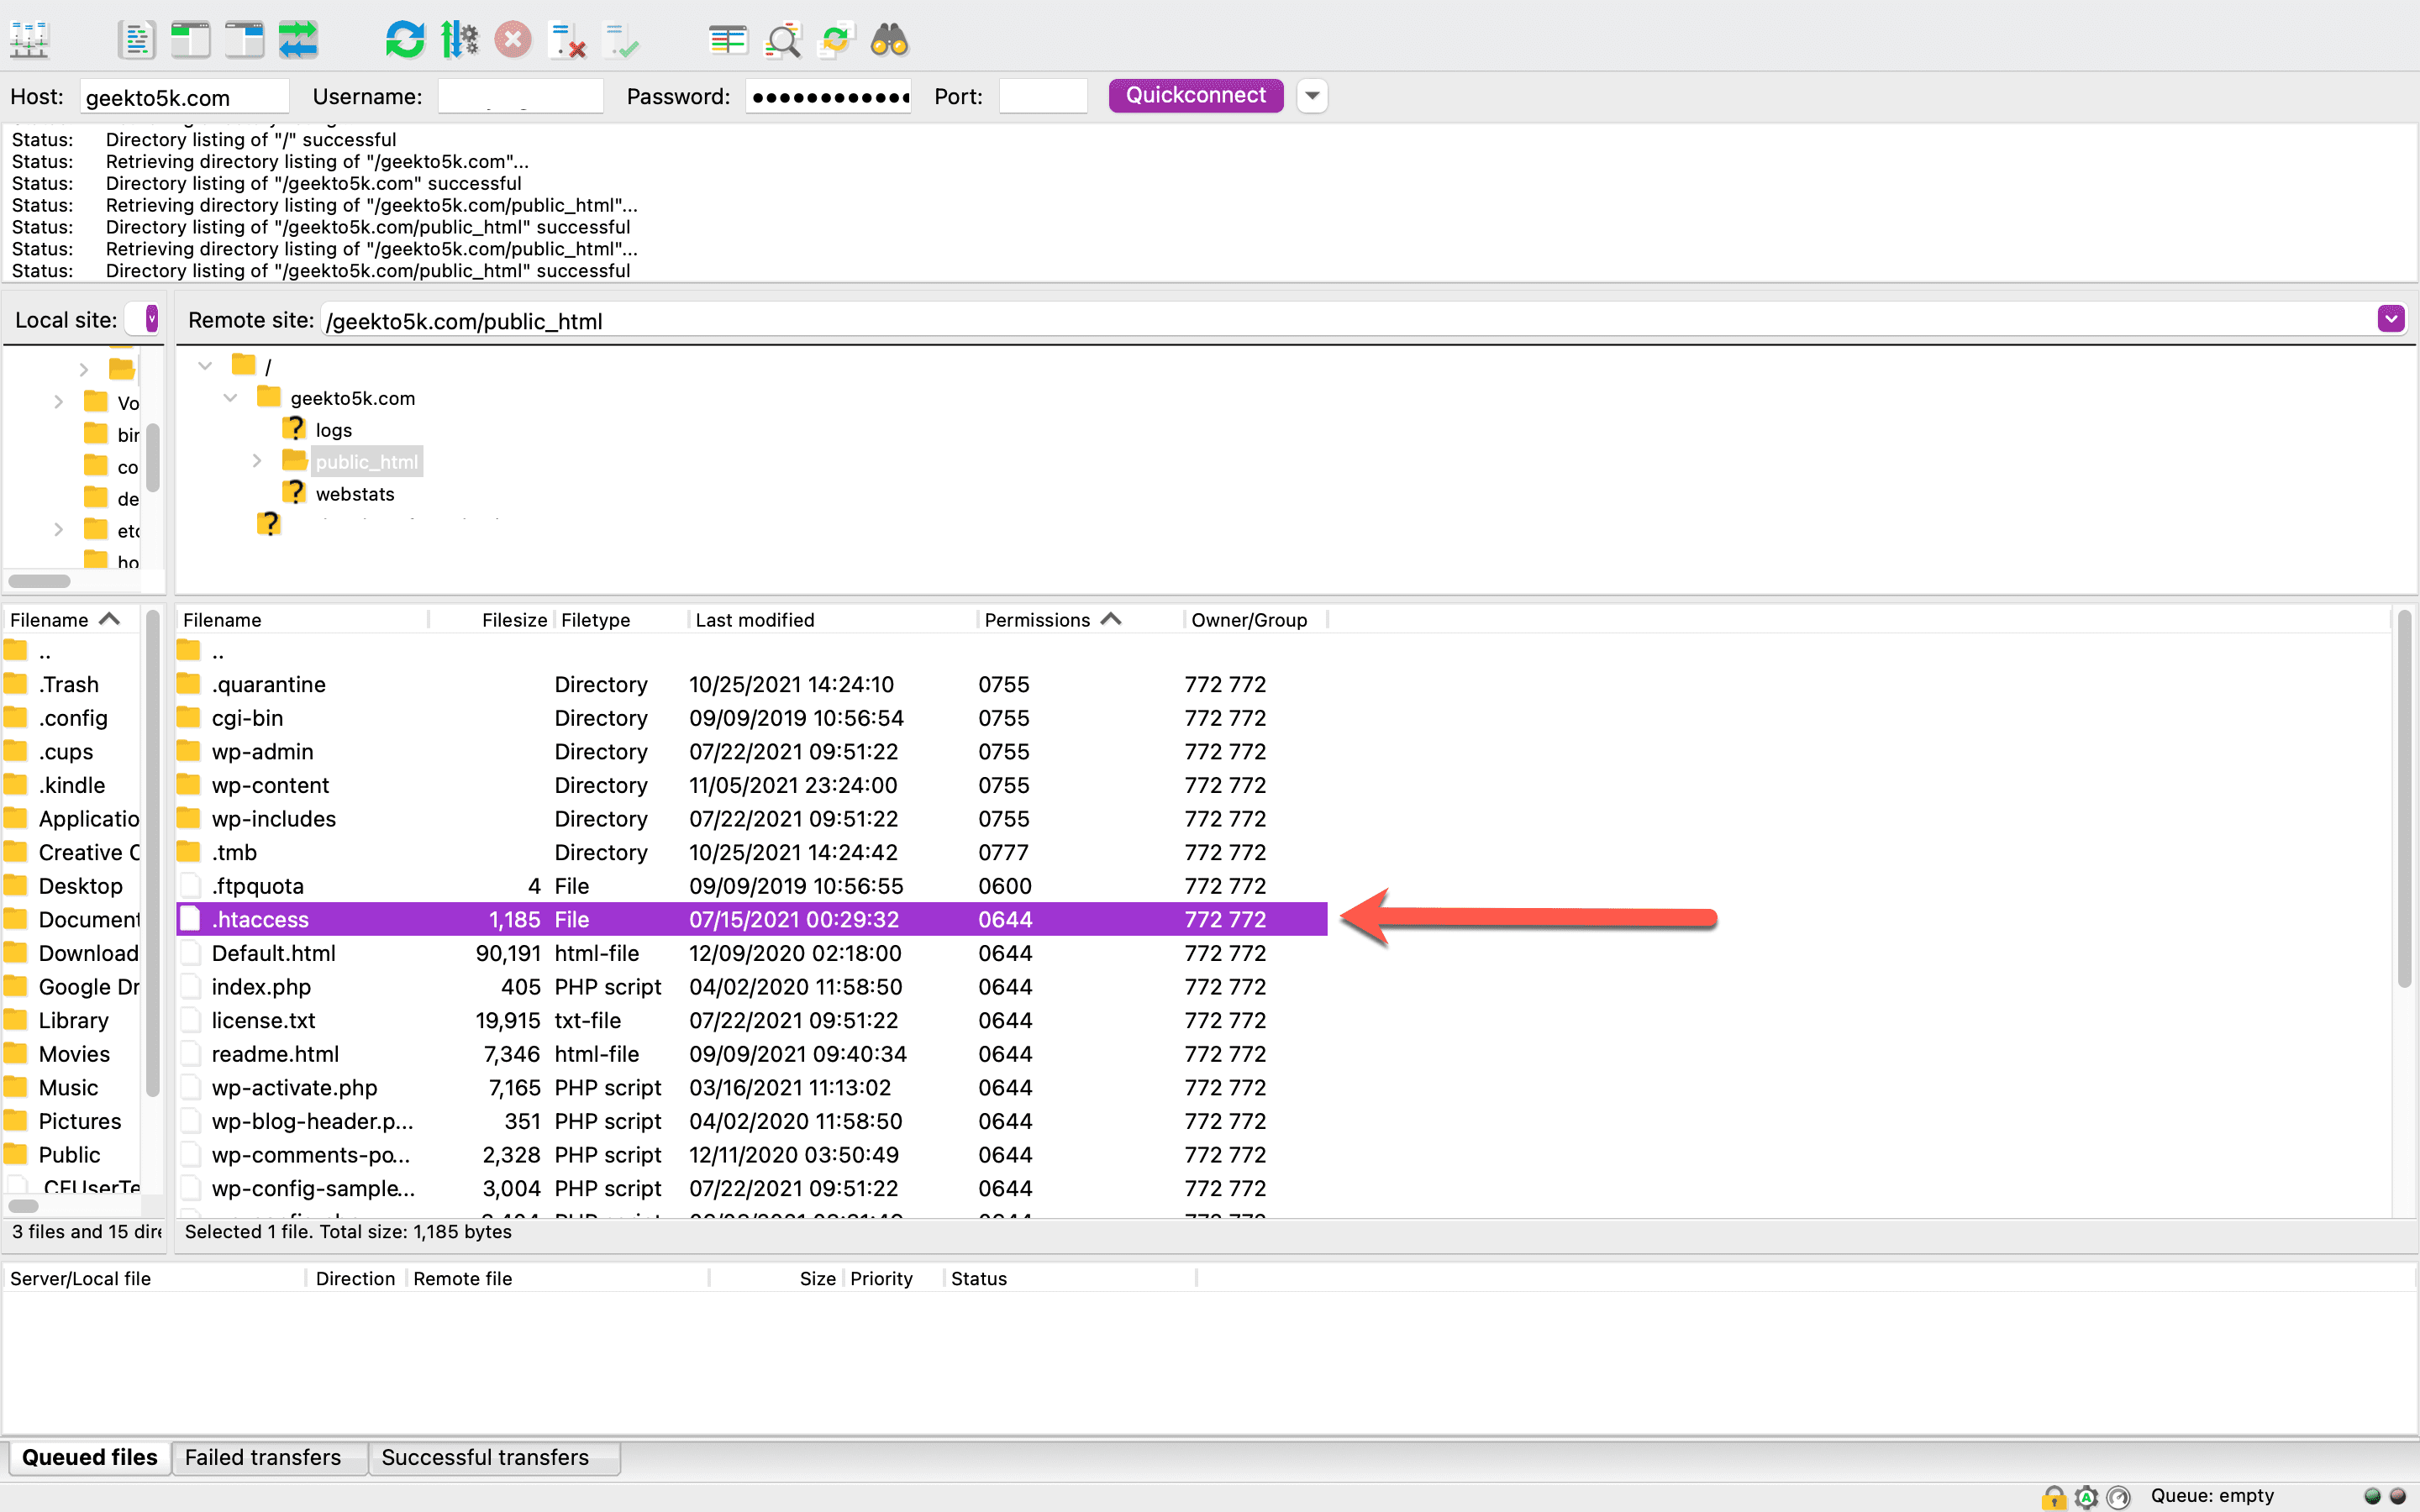Toggle local directory tree display
Viewport: 2420px width, 1512px height.
click(190, 41)
